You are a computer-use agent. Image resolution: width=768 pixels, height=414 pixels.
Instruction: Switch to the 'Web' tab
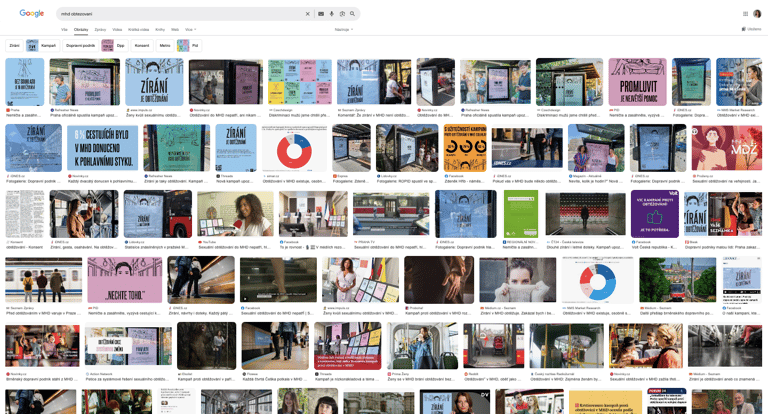(x=175, y=29)
